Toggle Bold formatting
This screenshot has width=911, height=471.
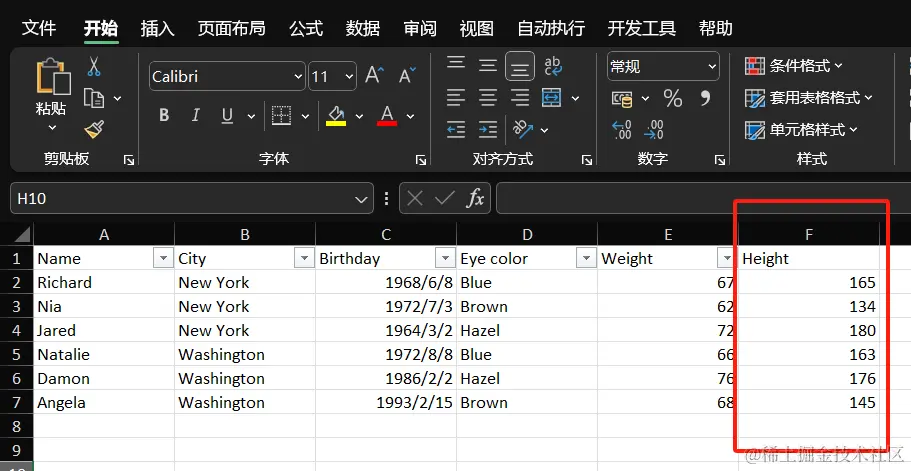[164, 116]
